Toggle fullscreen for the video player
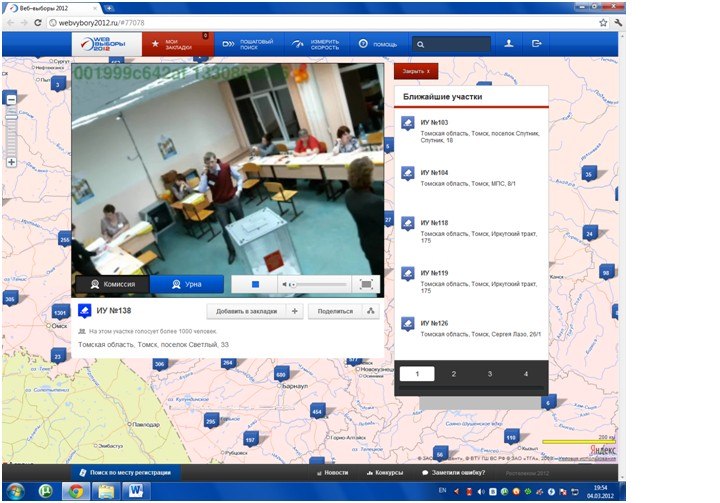 367,284
